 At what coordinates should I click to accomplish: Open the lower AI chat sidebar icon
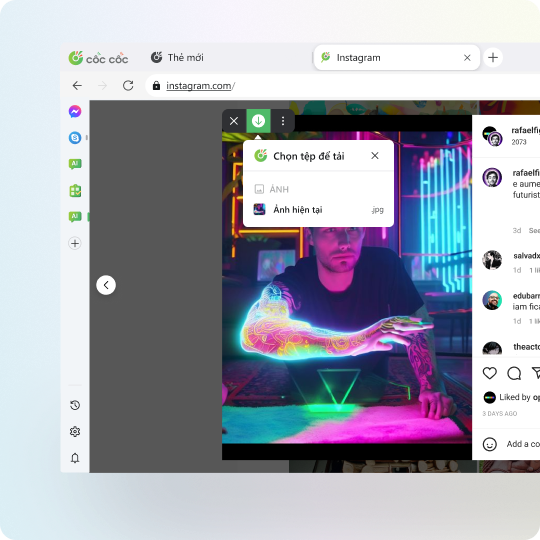[75, 217]
